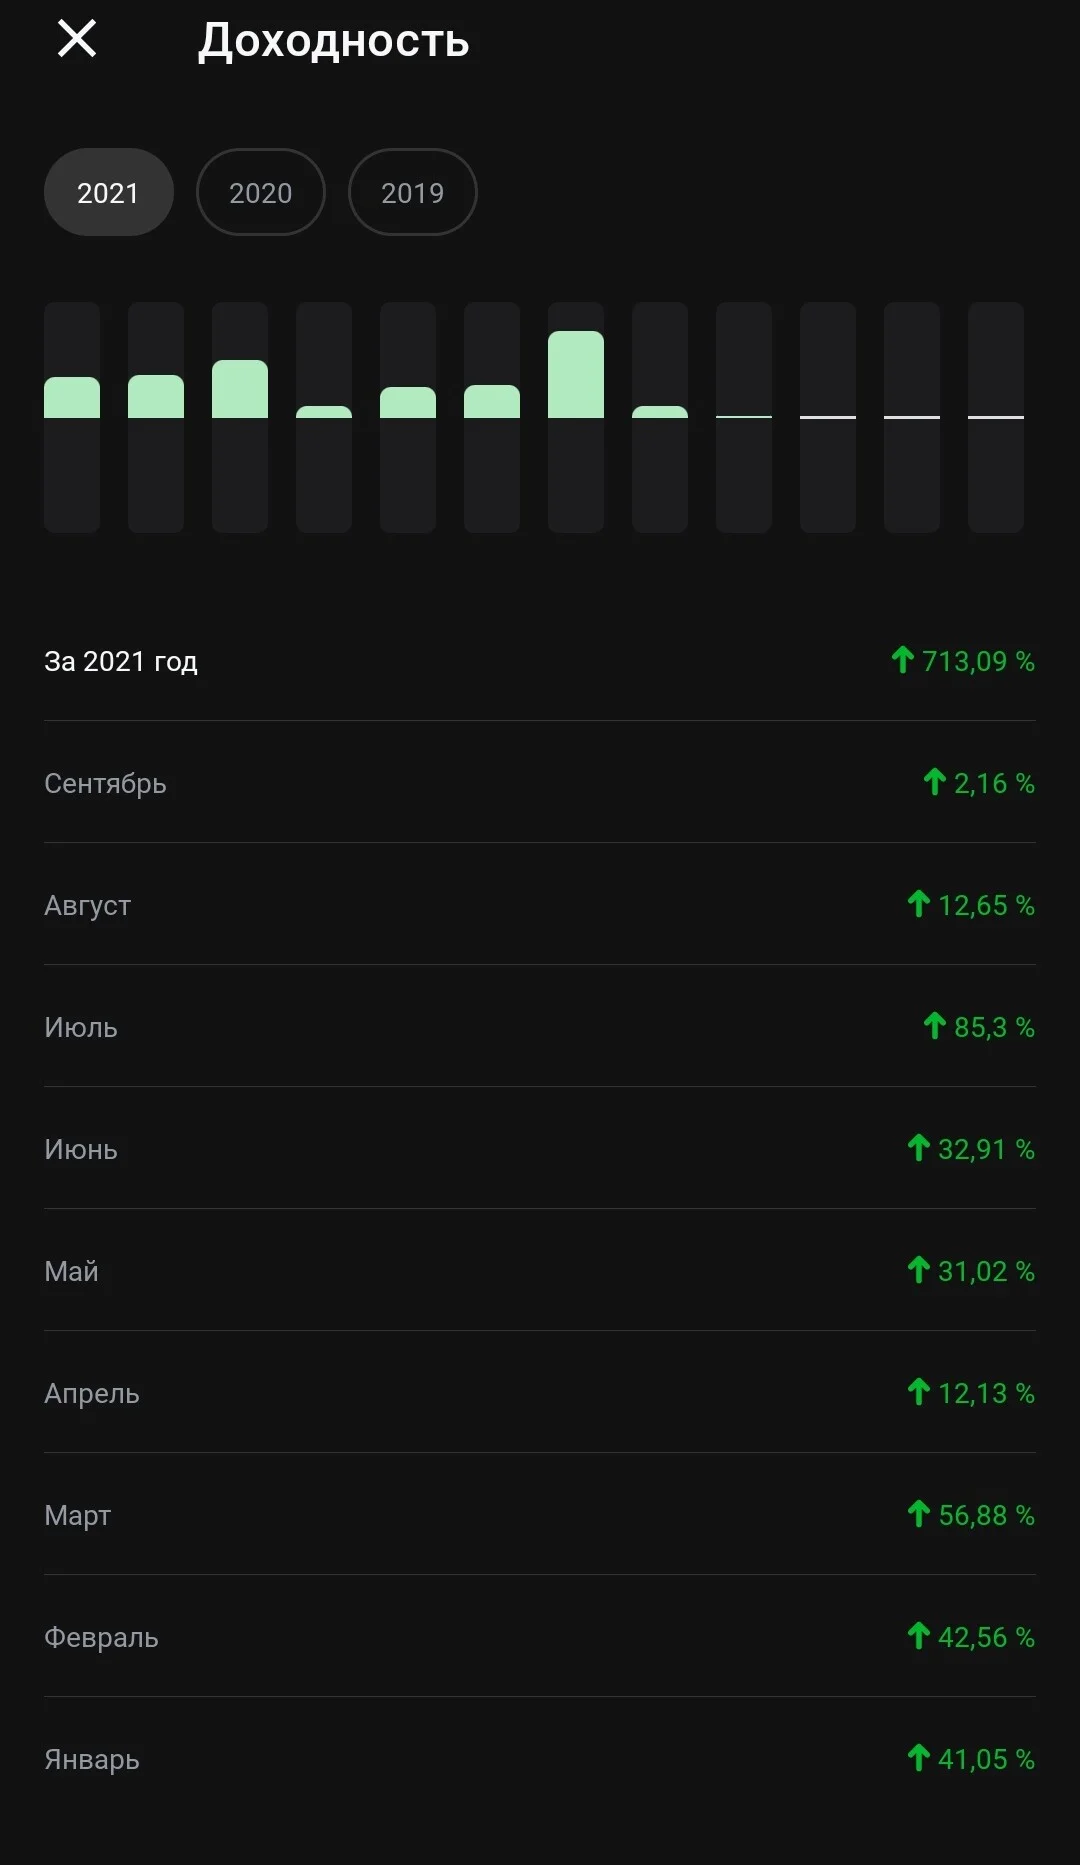Tap the Март row
This screenshot has height=1865, width=1080.
(540, 1515)
